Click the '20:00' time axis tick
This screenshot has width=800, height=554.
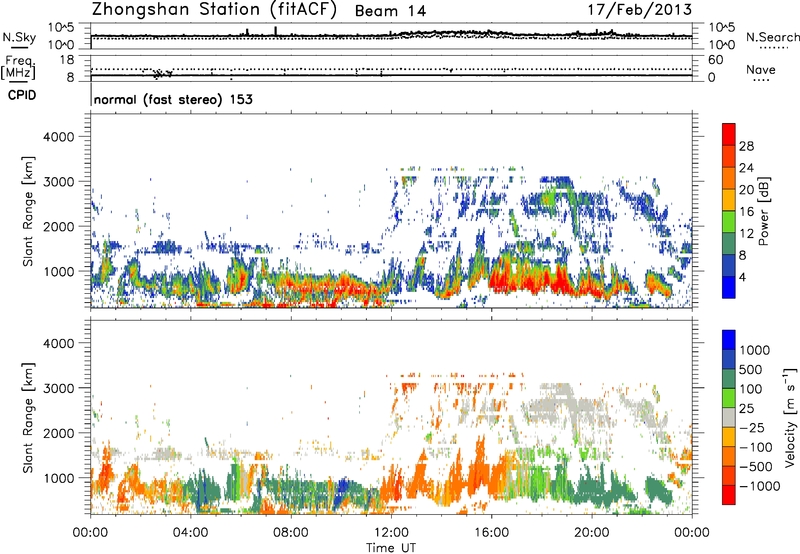coord(592,533)
